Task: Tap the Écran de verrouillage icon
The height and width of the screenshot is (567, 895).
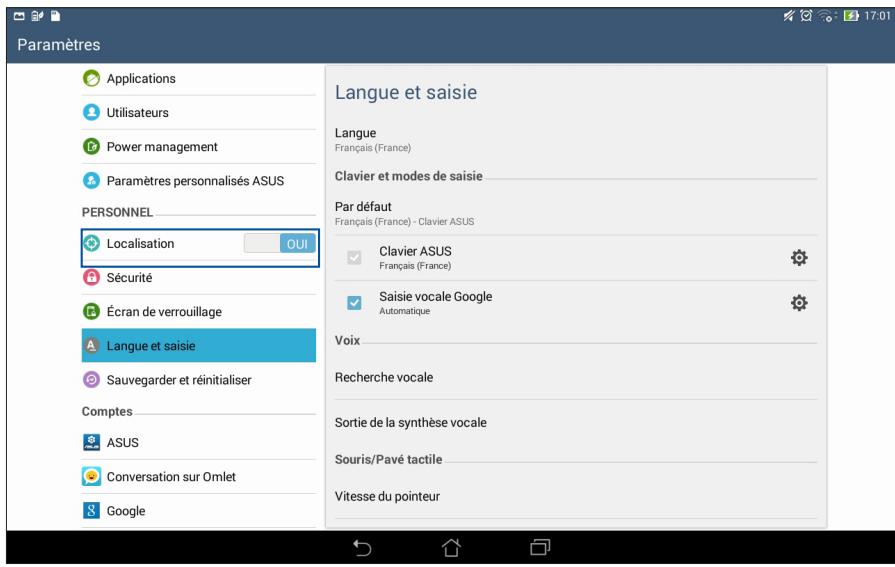Action: (x=91, y=311)
